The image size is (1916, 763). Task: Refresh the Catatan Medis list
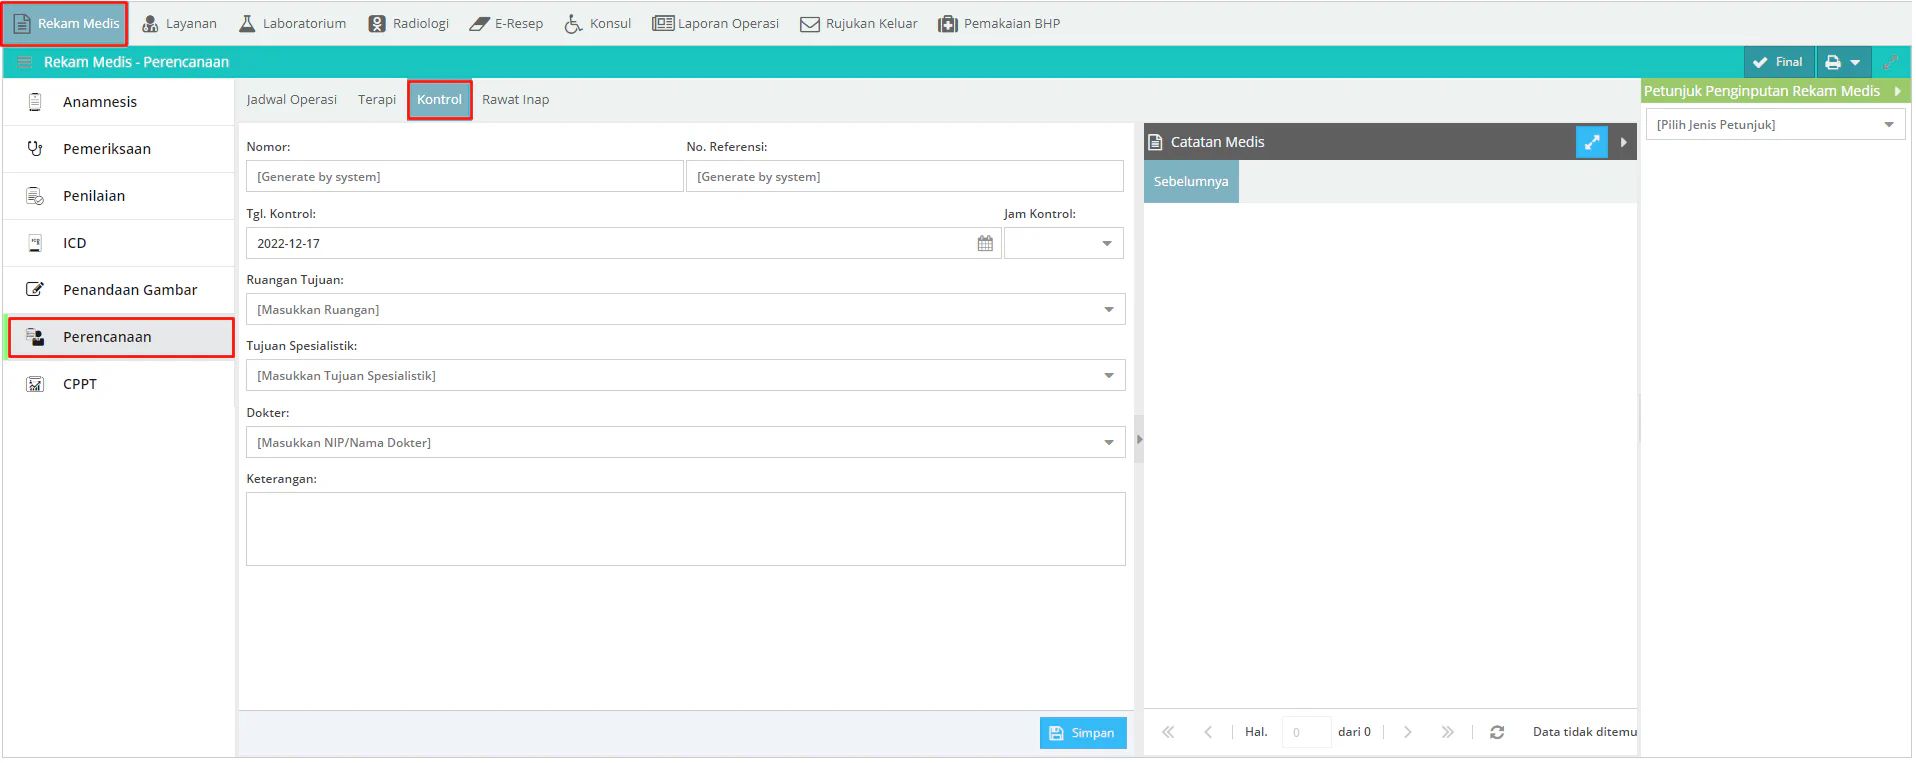[x=1497, y=732]
